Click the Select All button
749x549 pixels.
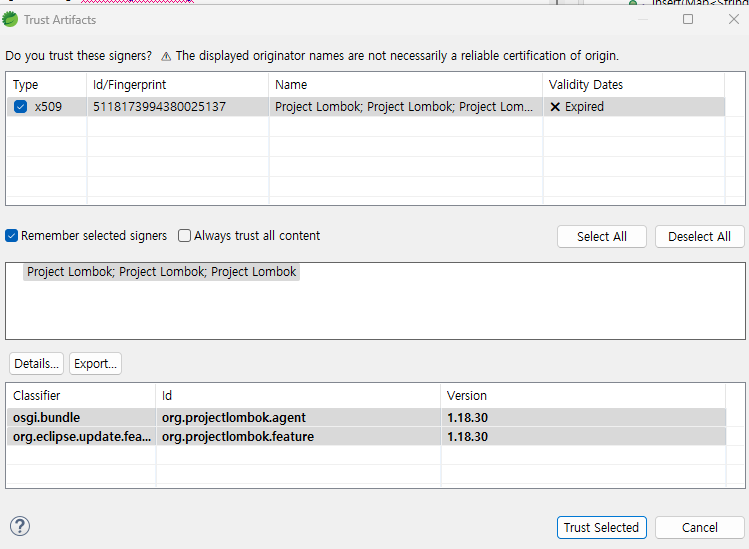pyautogui.click(x=601, y=237)
